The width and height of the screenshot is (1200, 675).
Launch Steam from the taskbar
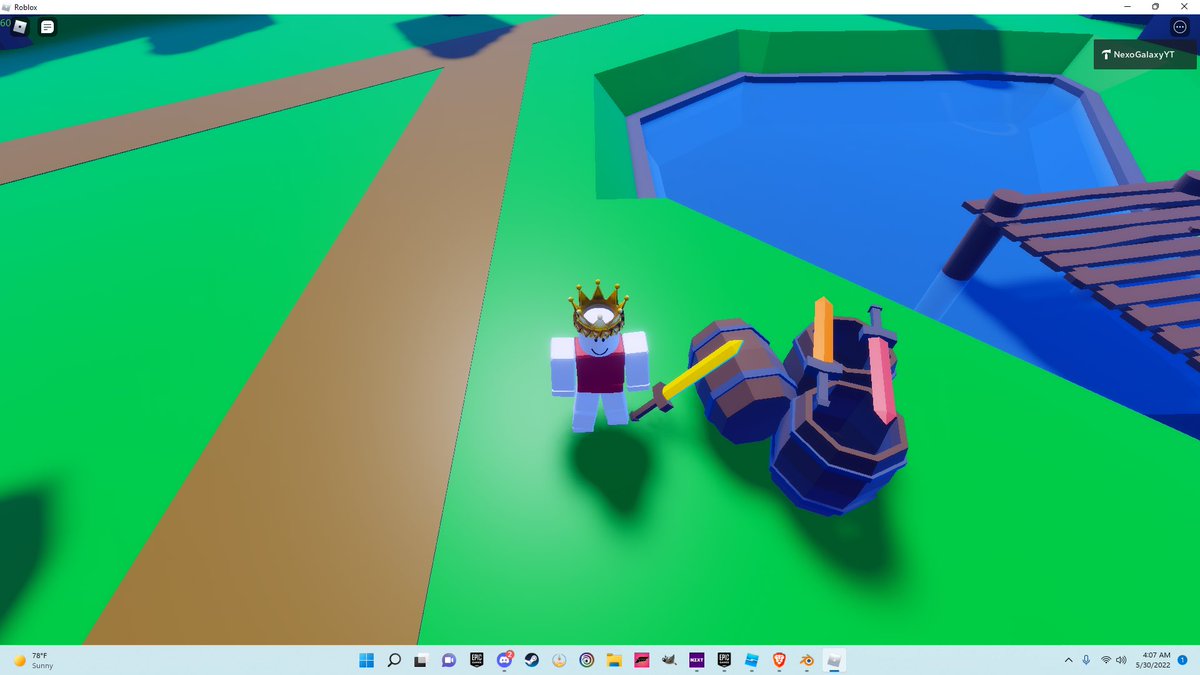click(x=532, y=660)
